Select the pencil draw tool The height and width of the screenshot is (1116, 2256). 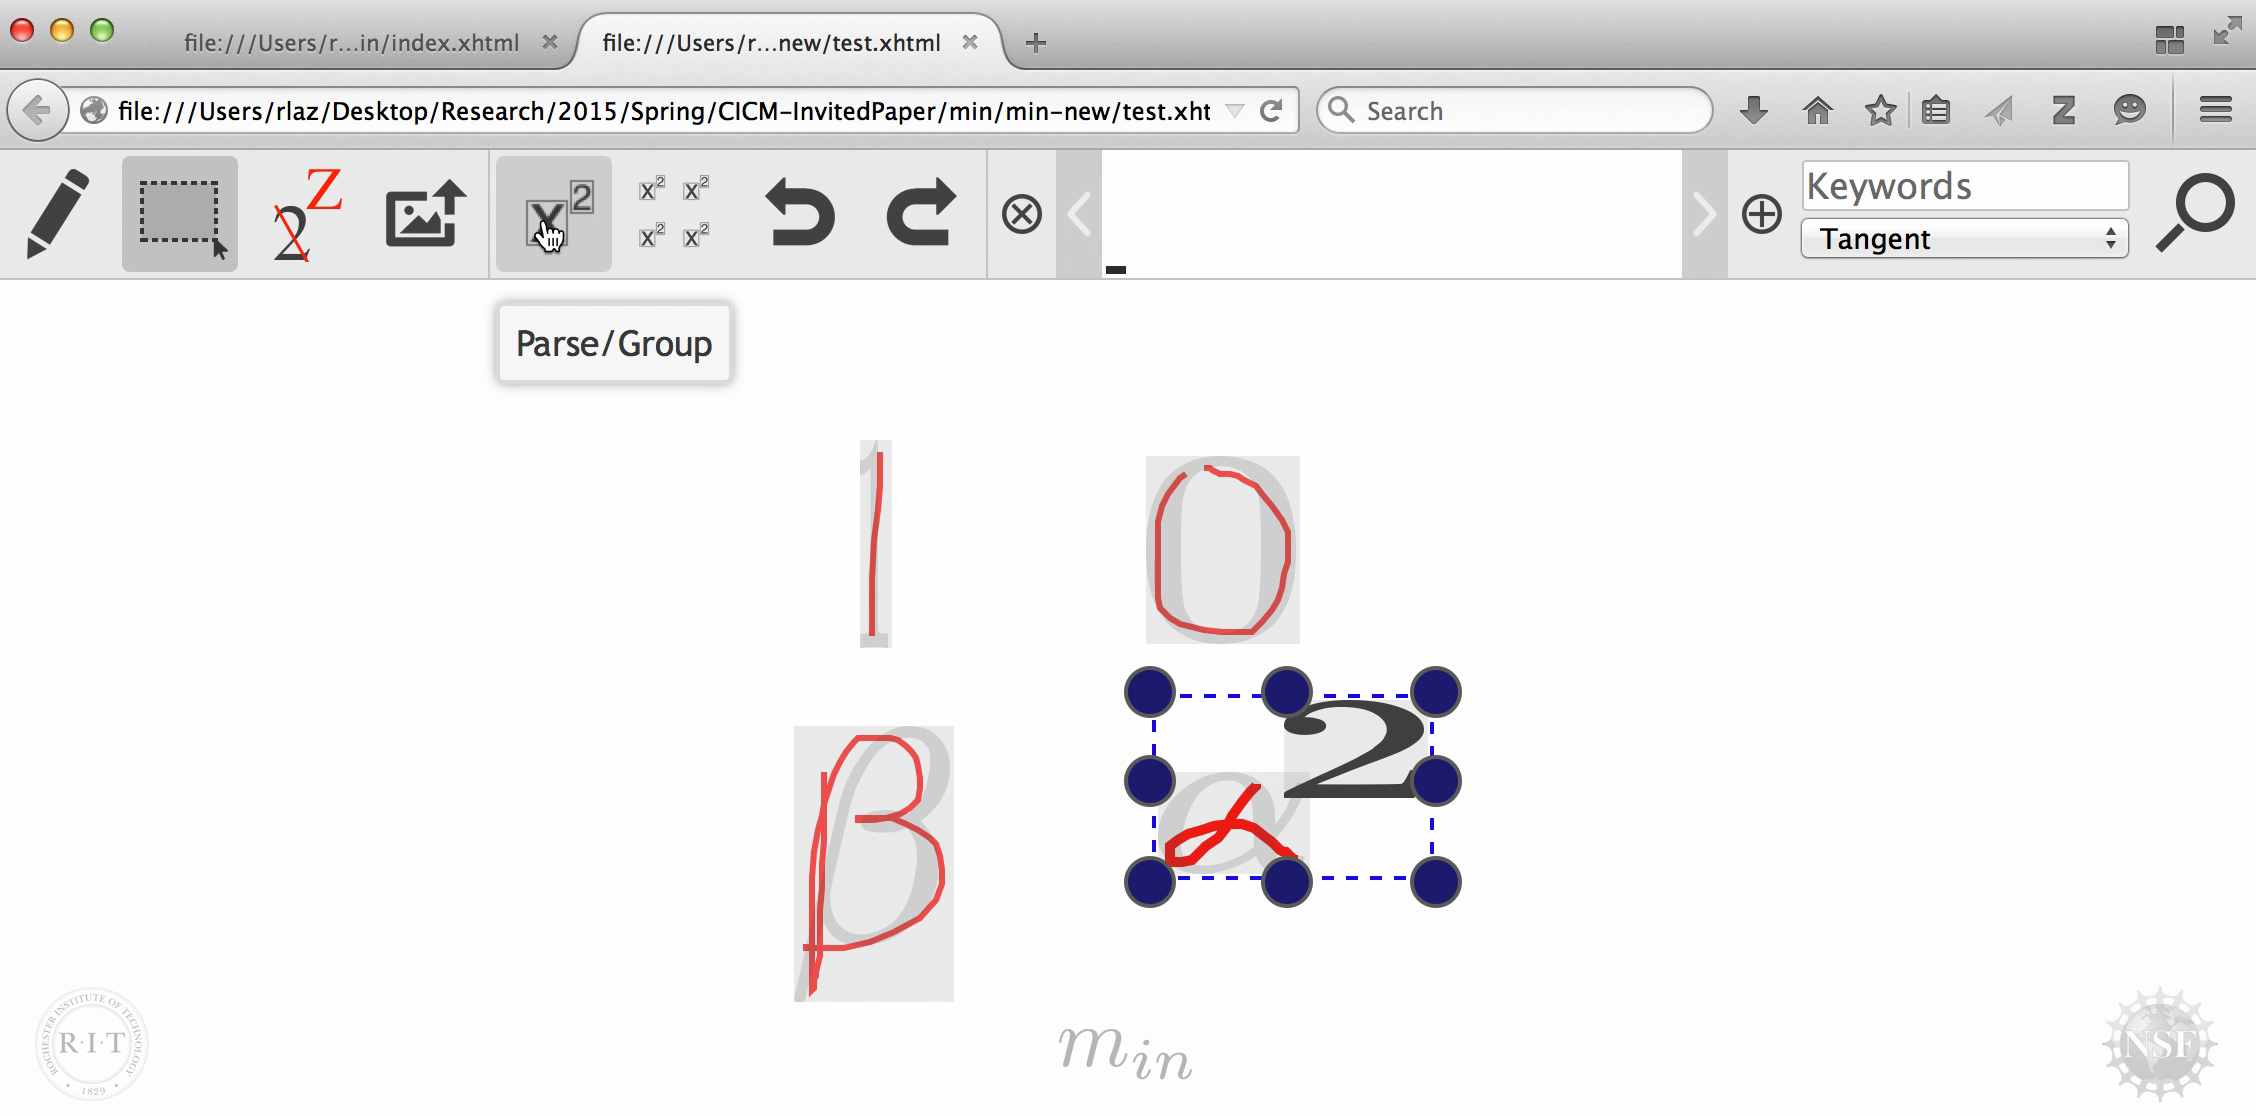57,214
